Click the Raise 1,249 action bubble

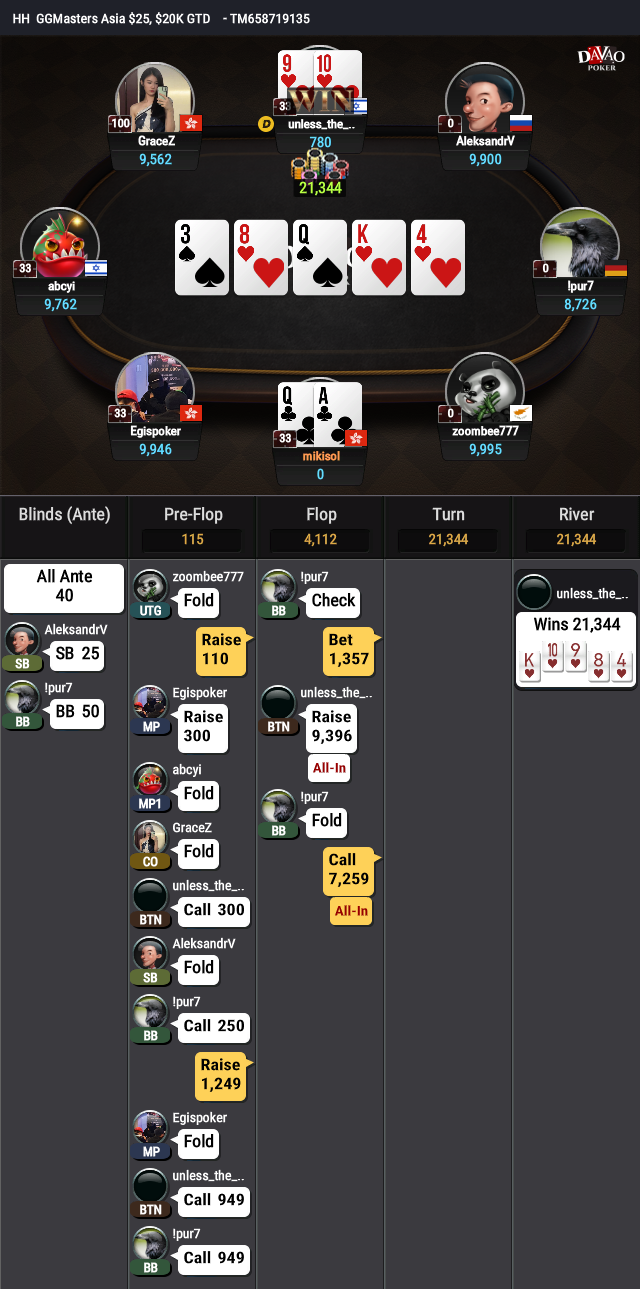[220, 1074]
